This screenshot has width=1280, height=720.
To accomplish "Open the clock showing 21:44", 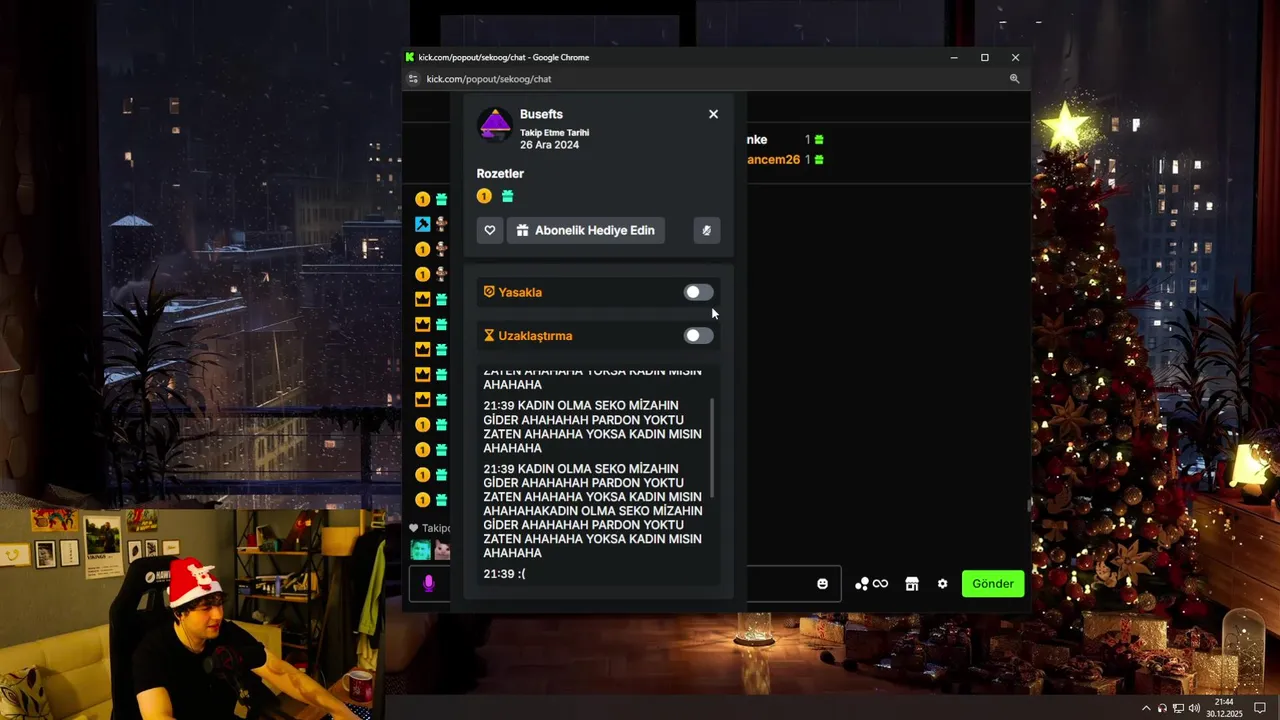I will point(1224,708).
